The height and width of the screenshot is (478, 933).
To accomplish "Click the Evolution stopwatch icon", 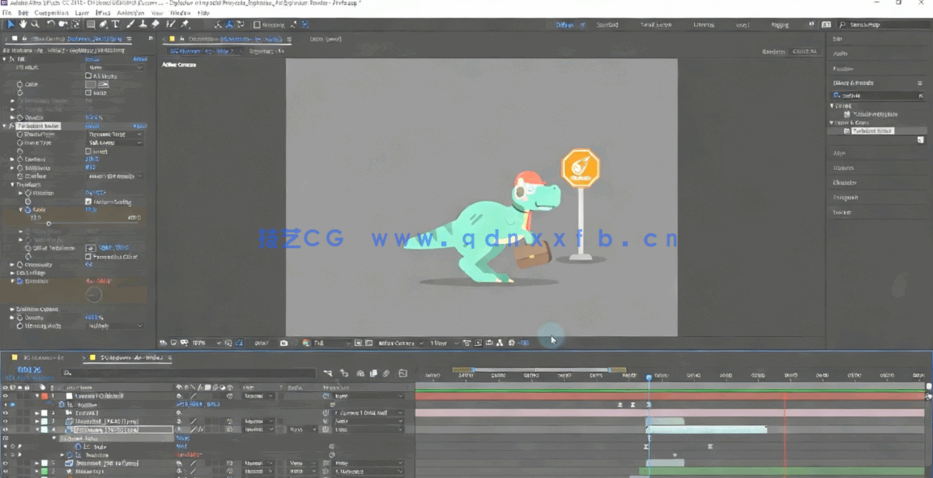I will coord(20,282).
